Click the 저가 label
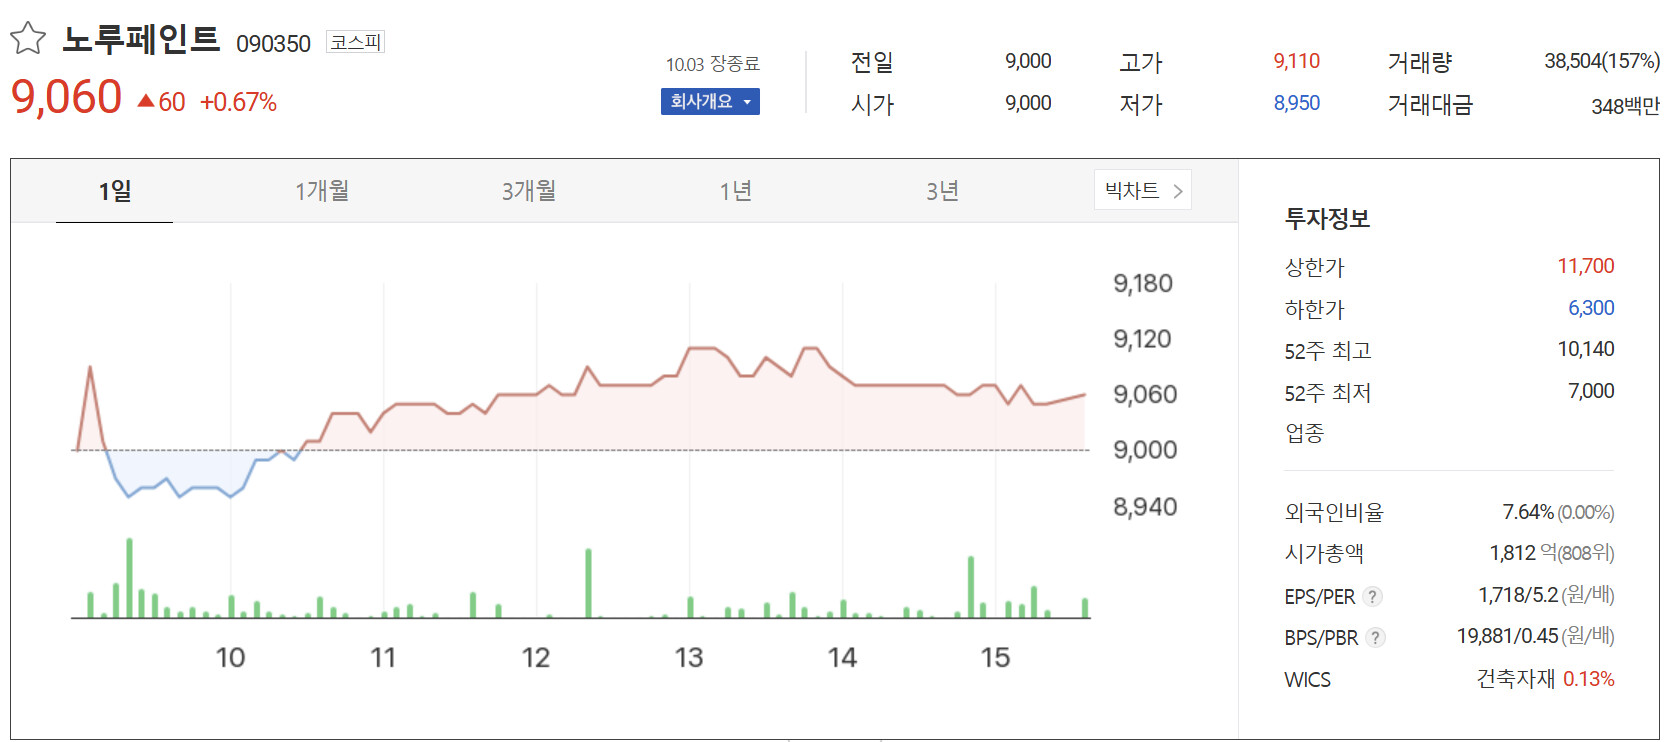The width and height of the screenshot is (1669, 742). click(x=1141, y=104)
